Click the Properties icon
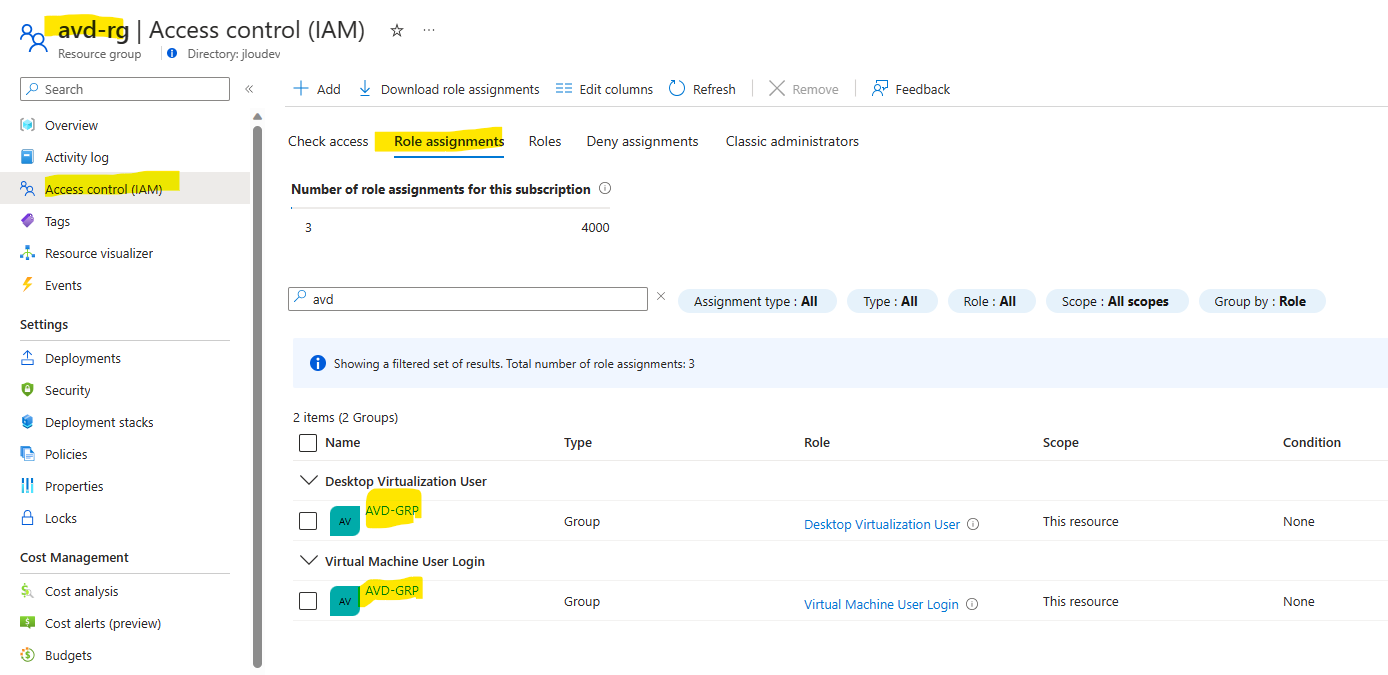 (x=28, y=486)
